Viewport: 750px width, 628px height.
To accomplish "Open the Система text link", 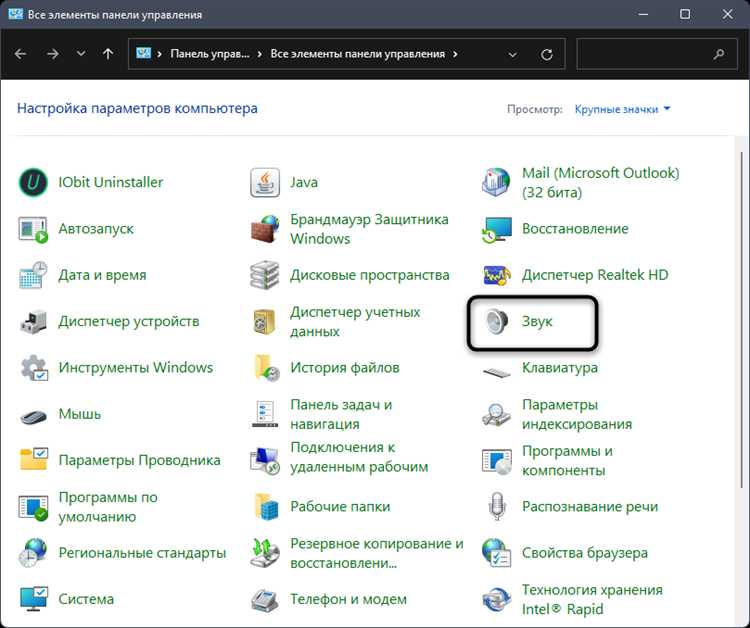I will 86,600.
